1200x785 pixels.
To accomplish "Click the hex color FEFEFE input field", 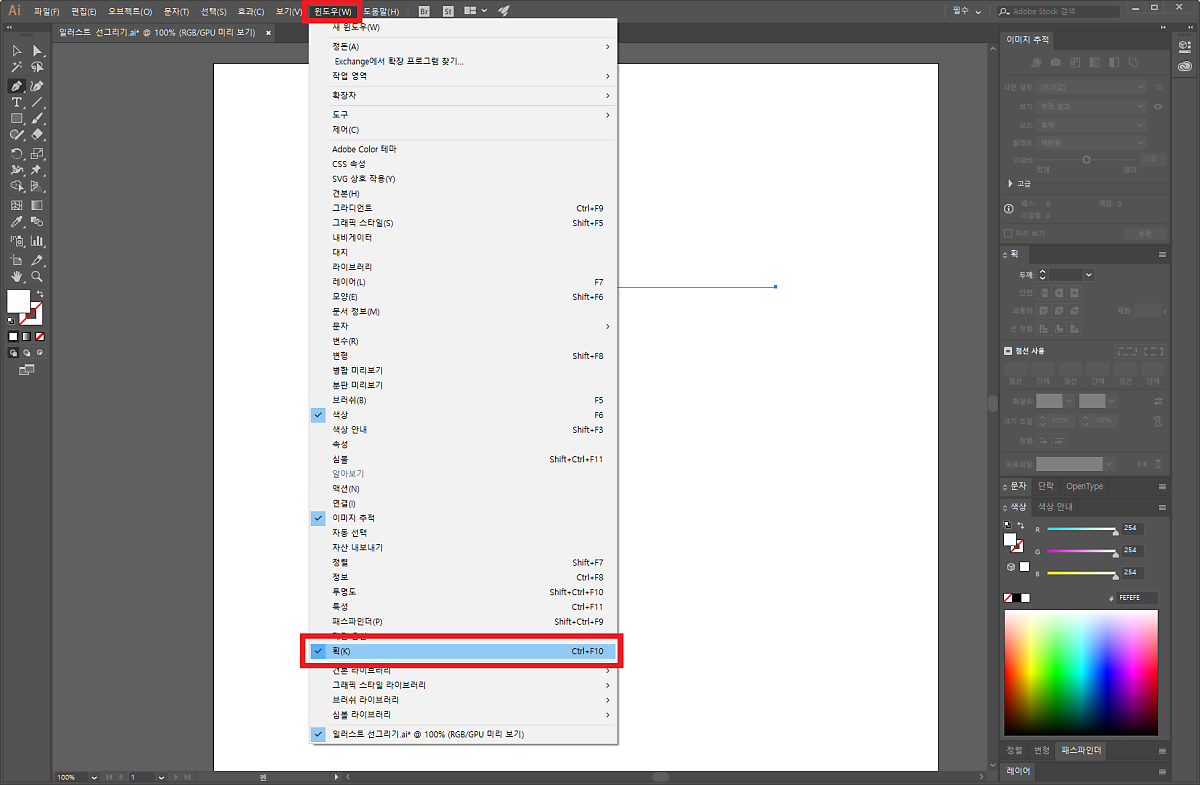I will 1137,598.
